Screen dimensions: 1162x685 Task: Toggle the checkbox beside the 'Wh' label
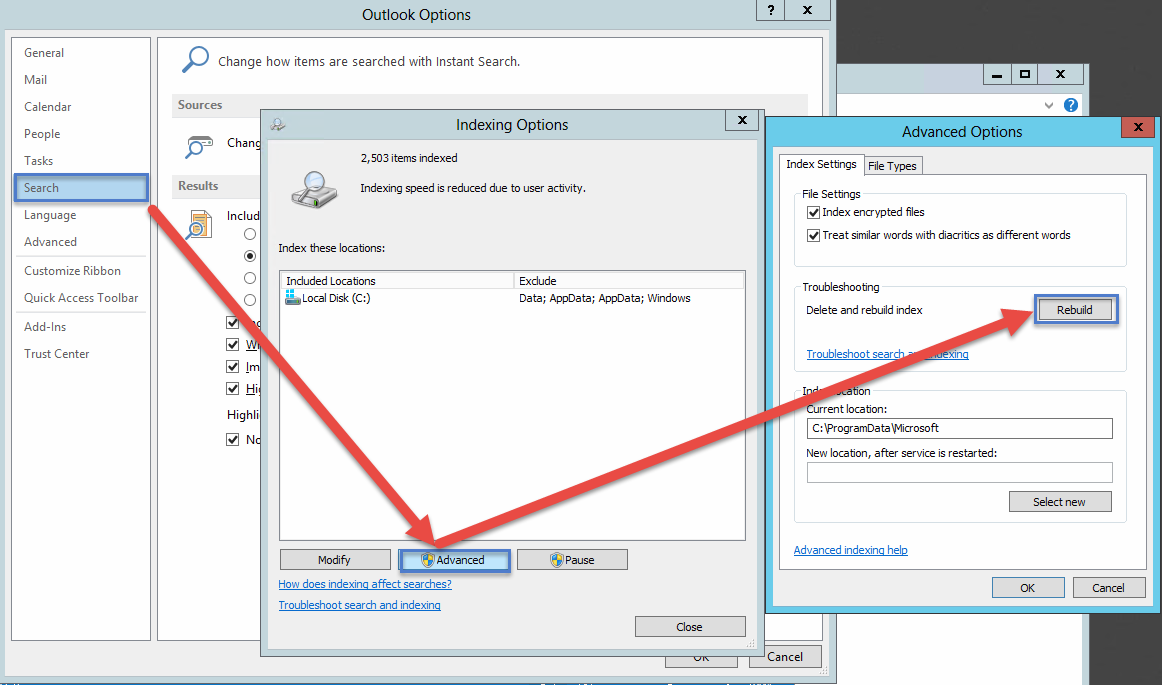coord(233,345)
